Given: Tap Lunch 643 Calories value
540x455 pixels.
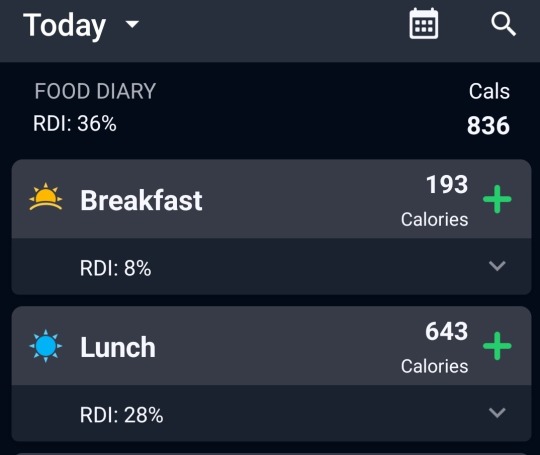Looking at the screenshot, I should coord(435,348).
